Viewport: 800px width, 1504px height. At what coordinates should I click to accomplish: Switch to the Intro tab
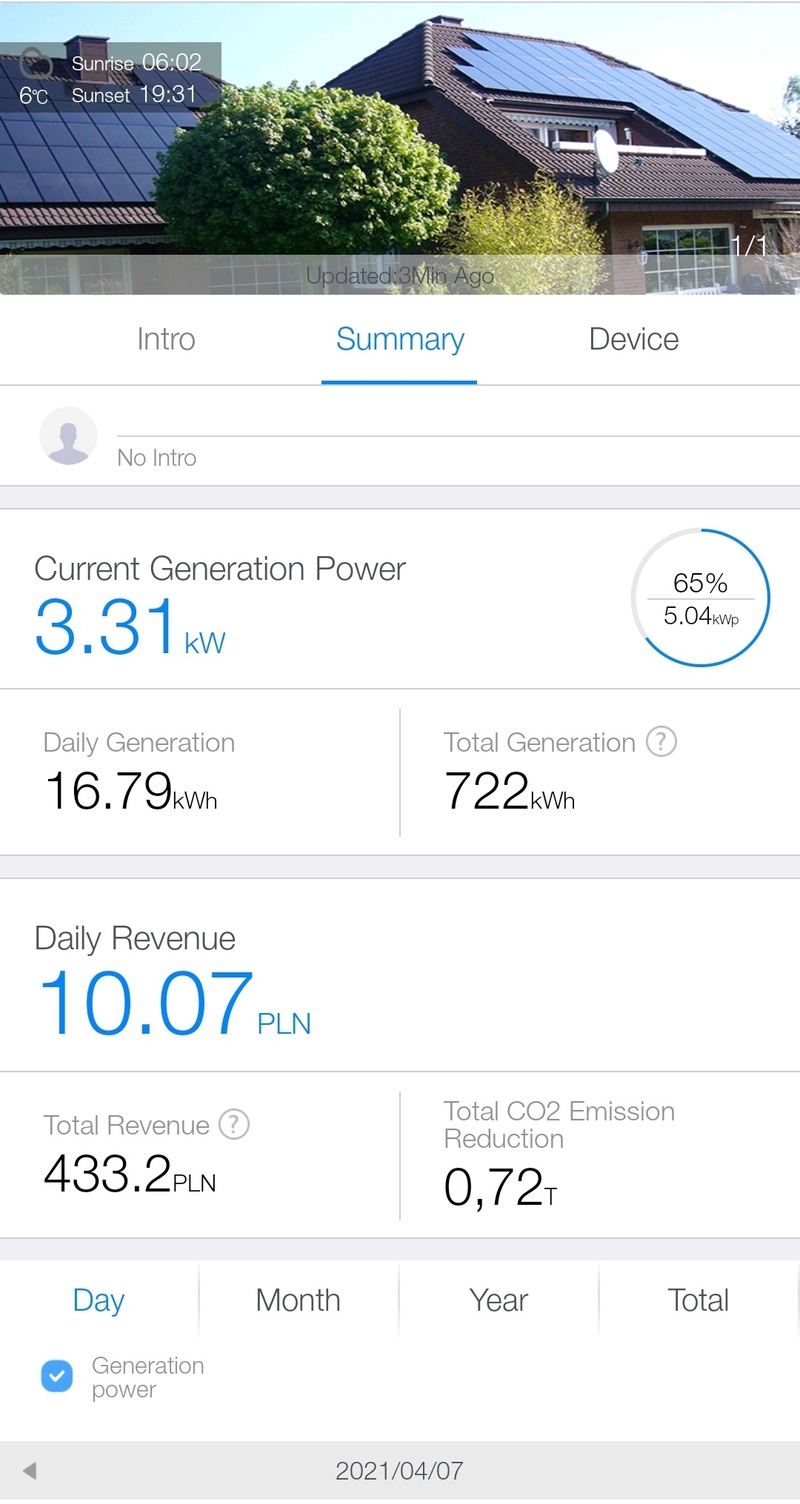[x=166, y=339]
